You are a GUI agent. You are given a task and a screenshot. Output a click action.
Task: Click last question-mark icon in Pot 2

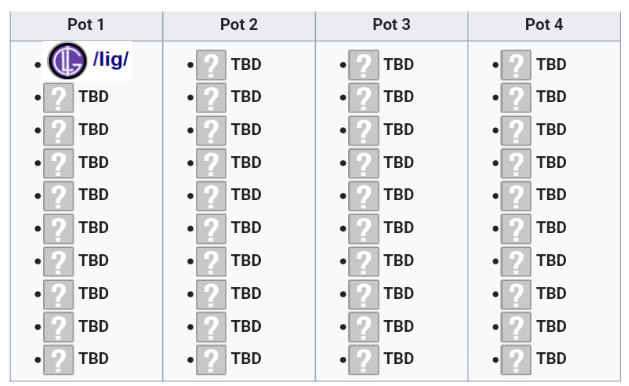pyautogui.click(x=211, y=360)
